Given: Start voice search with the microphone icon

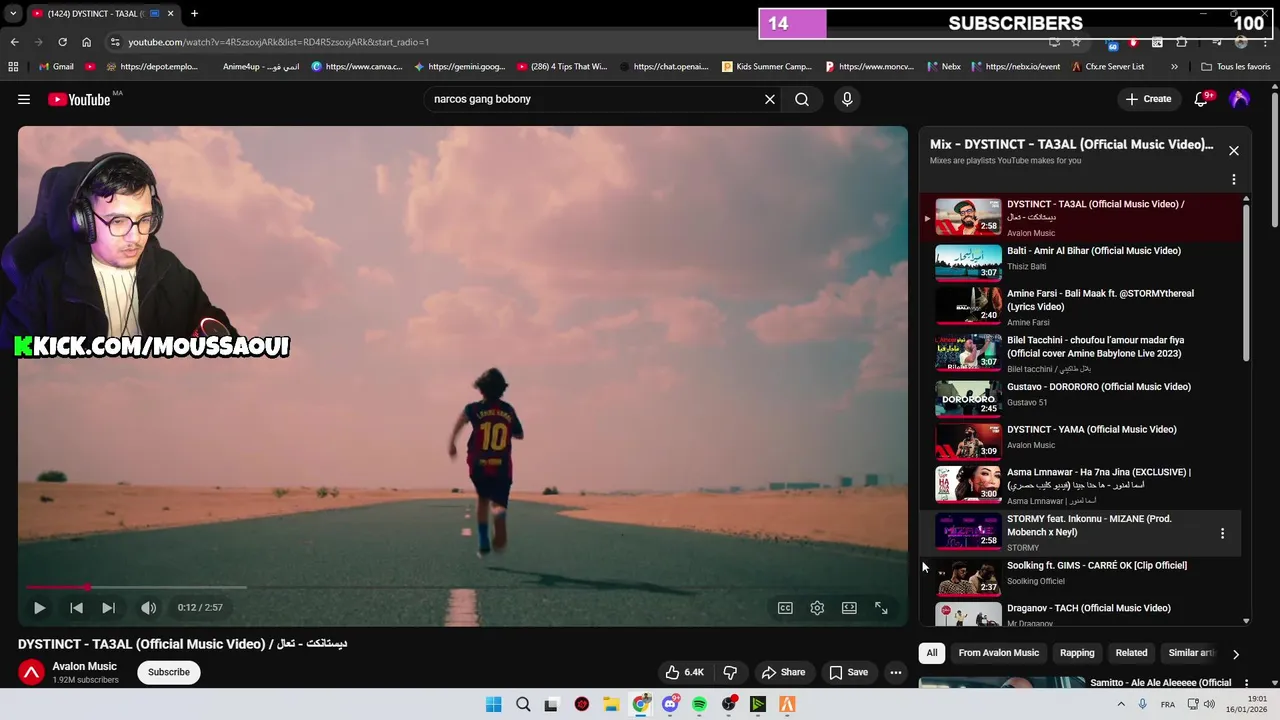Looking at the screenshot, I should (x=847, y=99).
